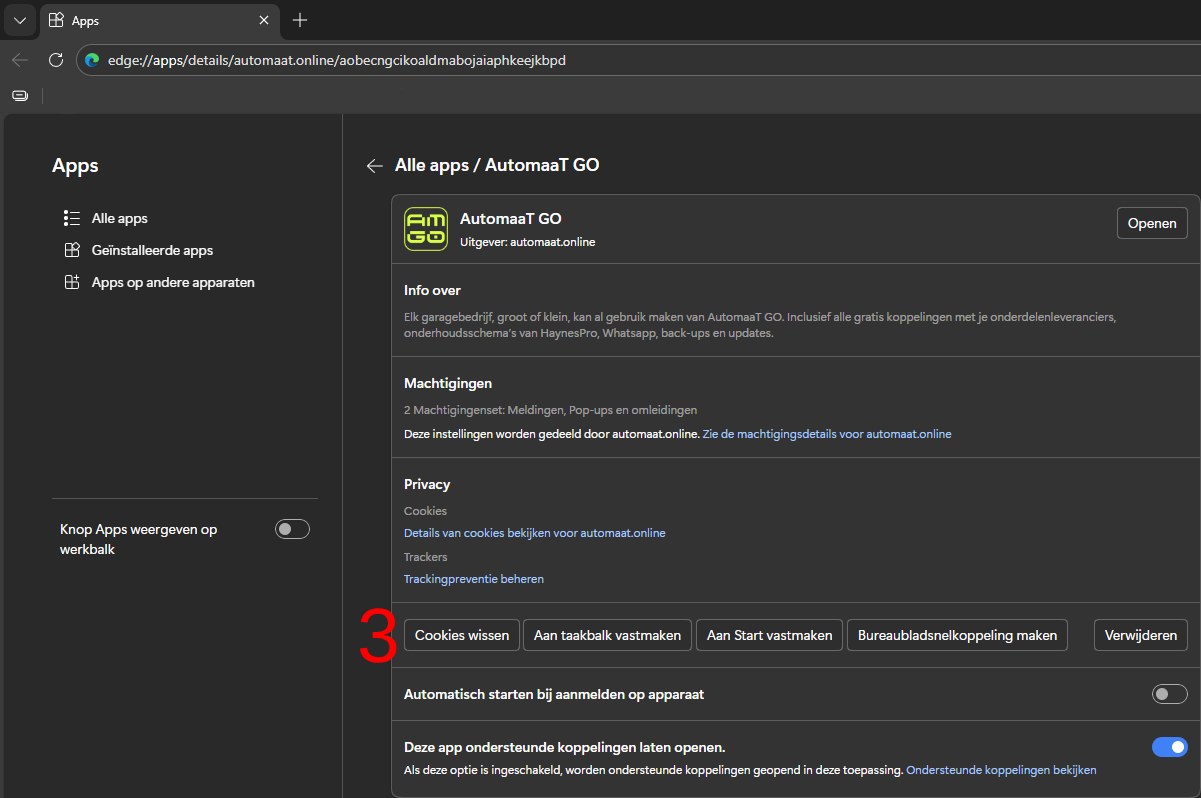Click the '2 Machtigingenset' text line
The image size is (1201, 798).
550,410
